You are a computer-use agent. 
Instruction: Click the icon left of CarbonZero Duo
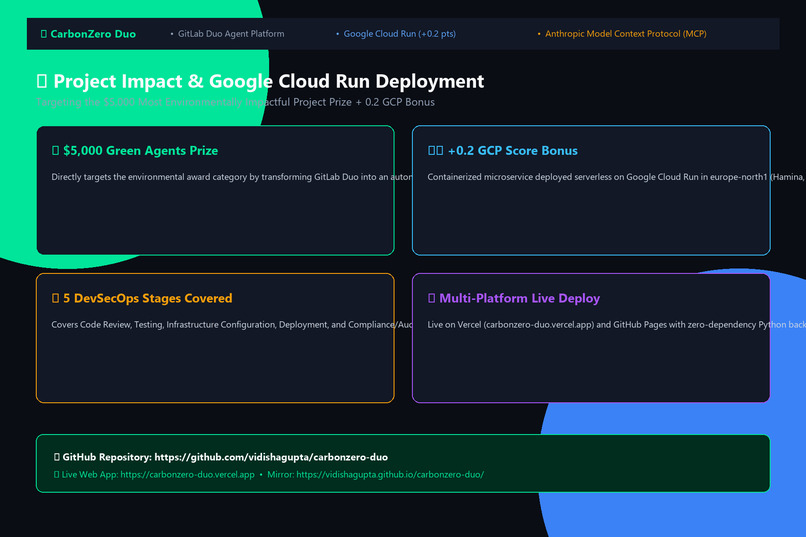pos(44,34)
